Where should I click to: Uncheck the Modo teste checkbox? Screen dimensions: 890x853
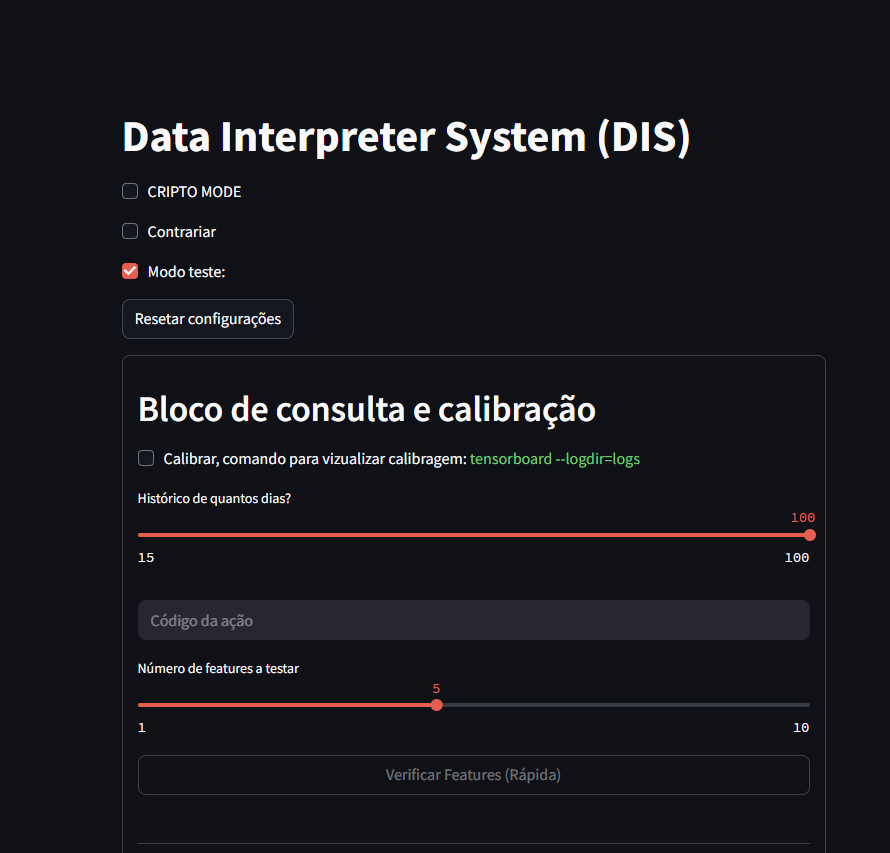click(x=130, y=271)
